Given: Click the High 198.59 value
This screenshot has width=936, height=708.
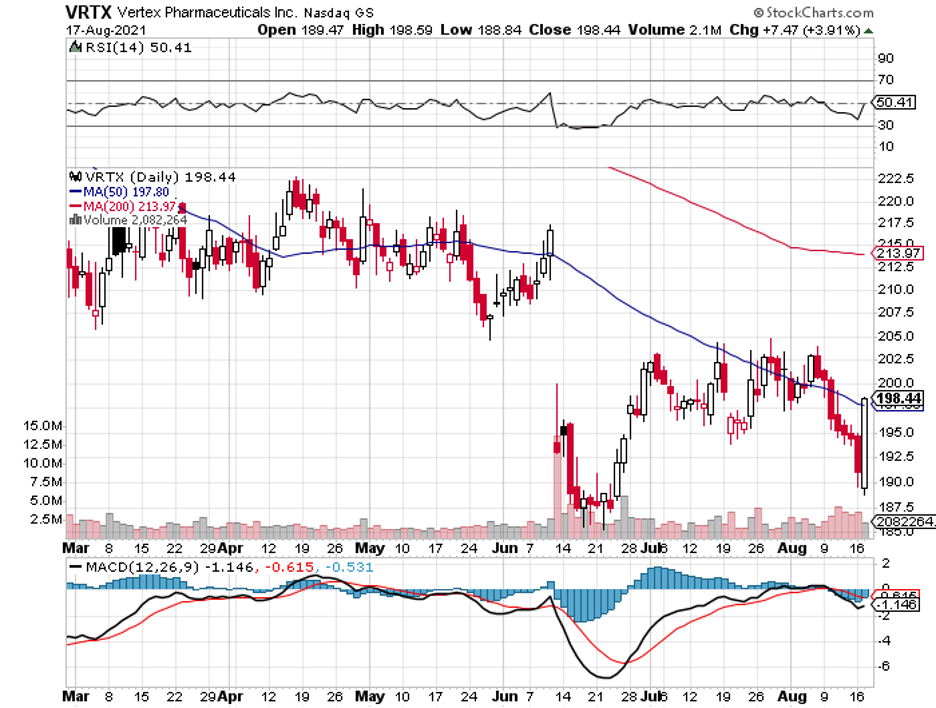Looking at the screenshot, I should (x=392, y=30).
